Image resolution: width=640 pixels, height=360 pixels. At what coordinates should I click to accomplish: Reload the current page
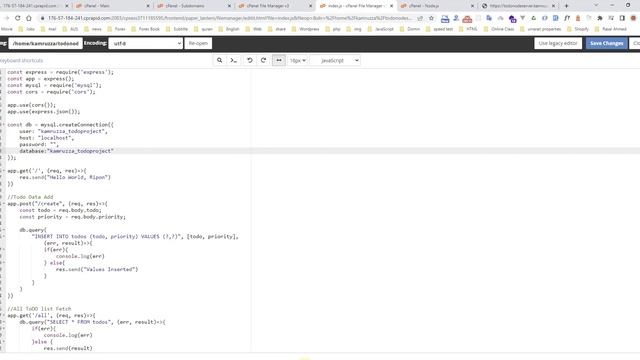pos(18,18)
